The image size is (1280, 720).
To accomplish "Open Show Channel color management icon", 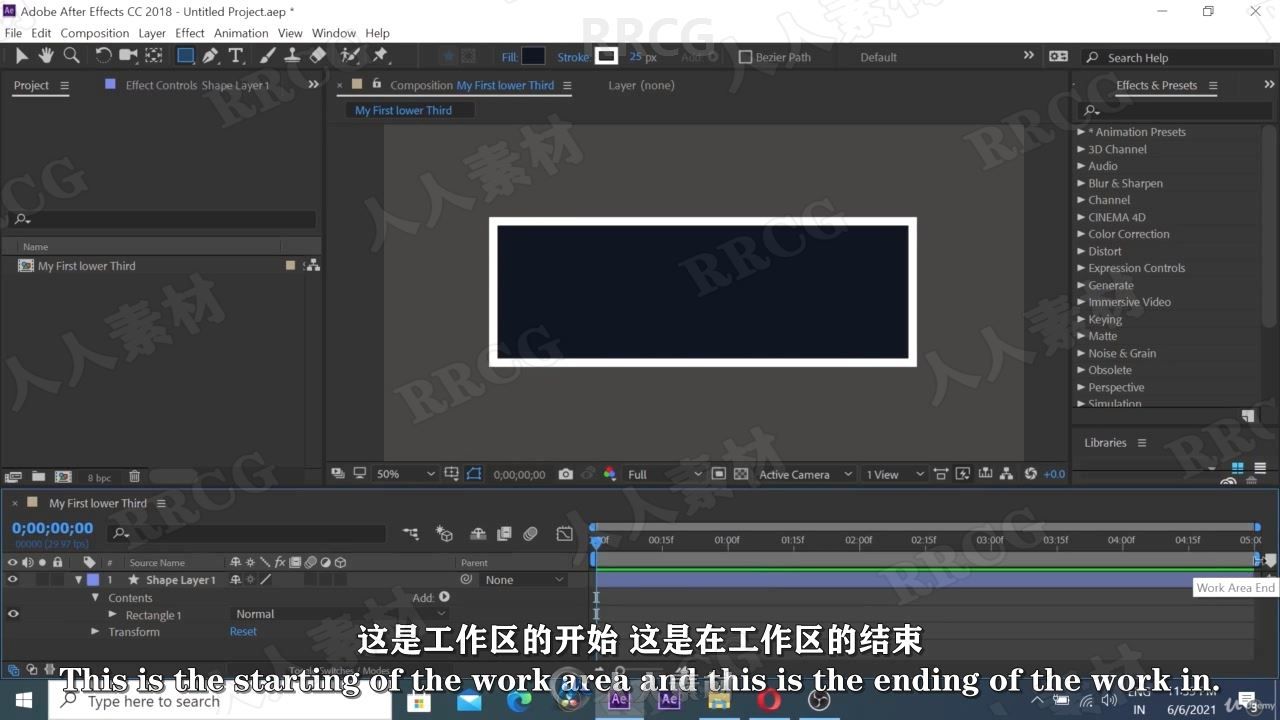I will [609, 474].
